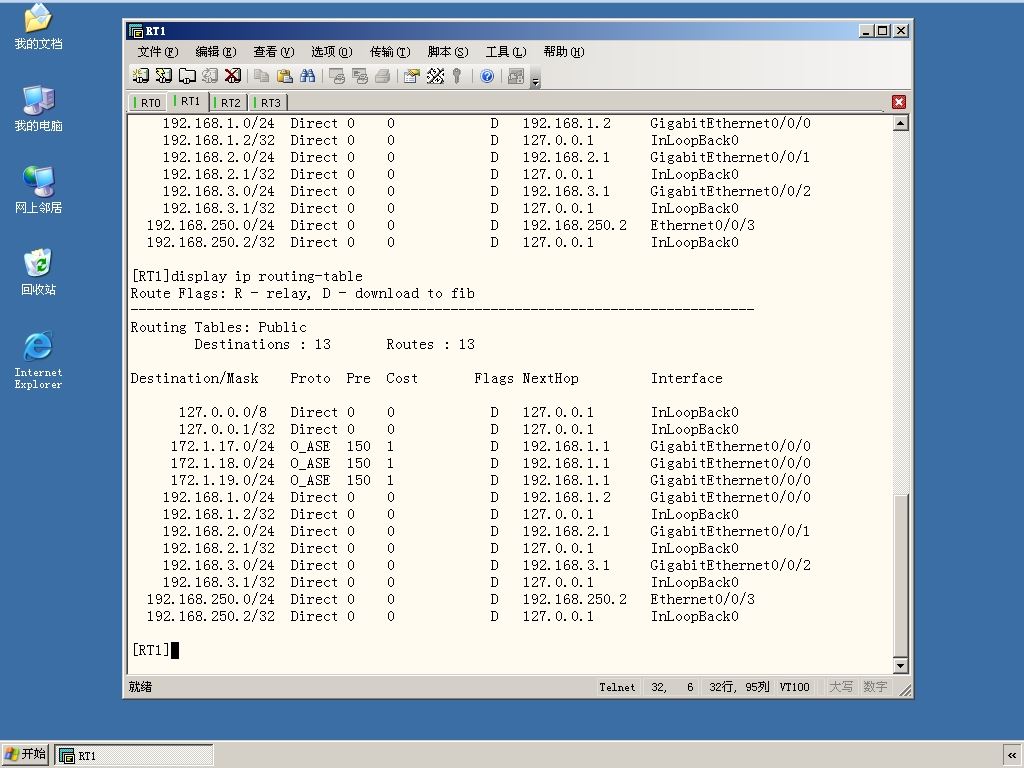
Task: Click the Quick Connect lightning icon
Action: click(164, 76)
